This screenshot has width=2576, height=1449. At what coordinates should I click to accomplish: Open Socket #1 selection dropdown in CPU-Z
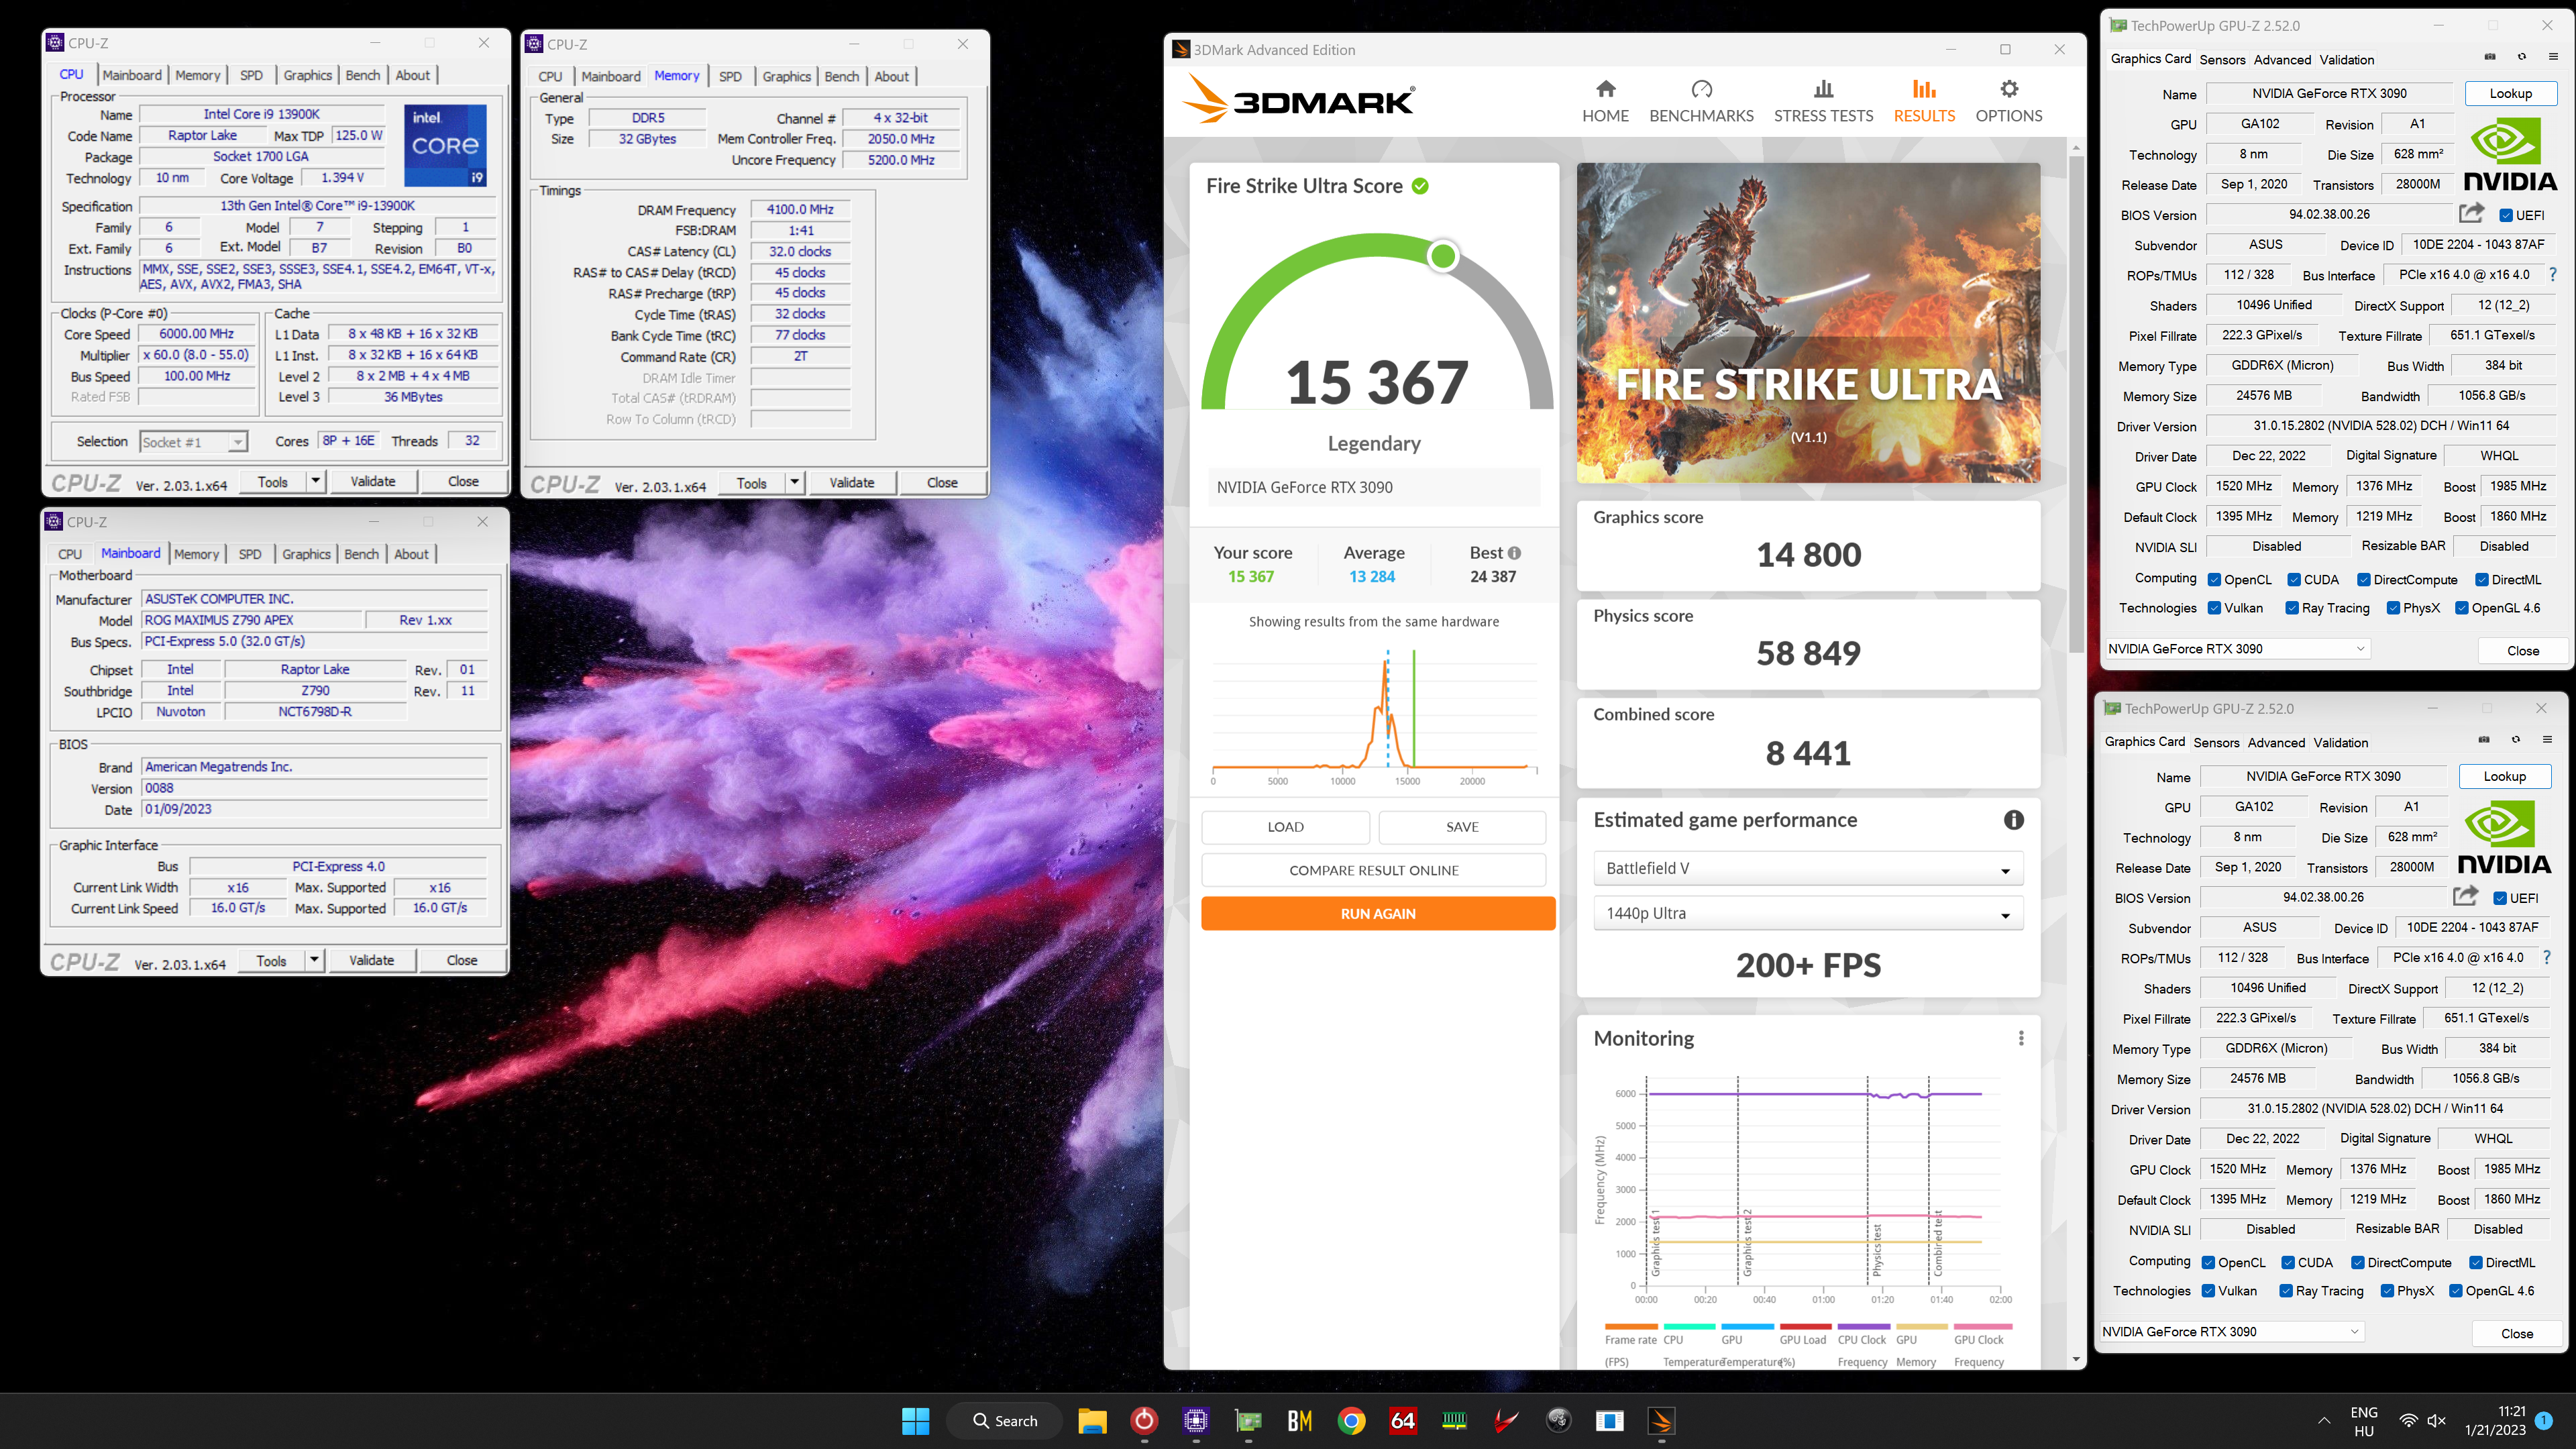coord(193,442)
